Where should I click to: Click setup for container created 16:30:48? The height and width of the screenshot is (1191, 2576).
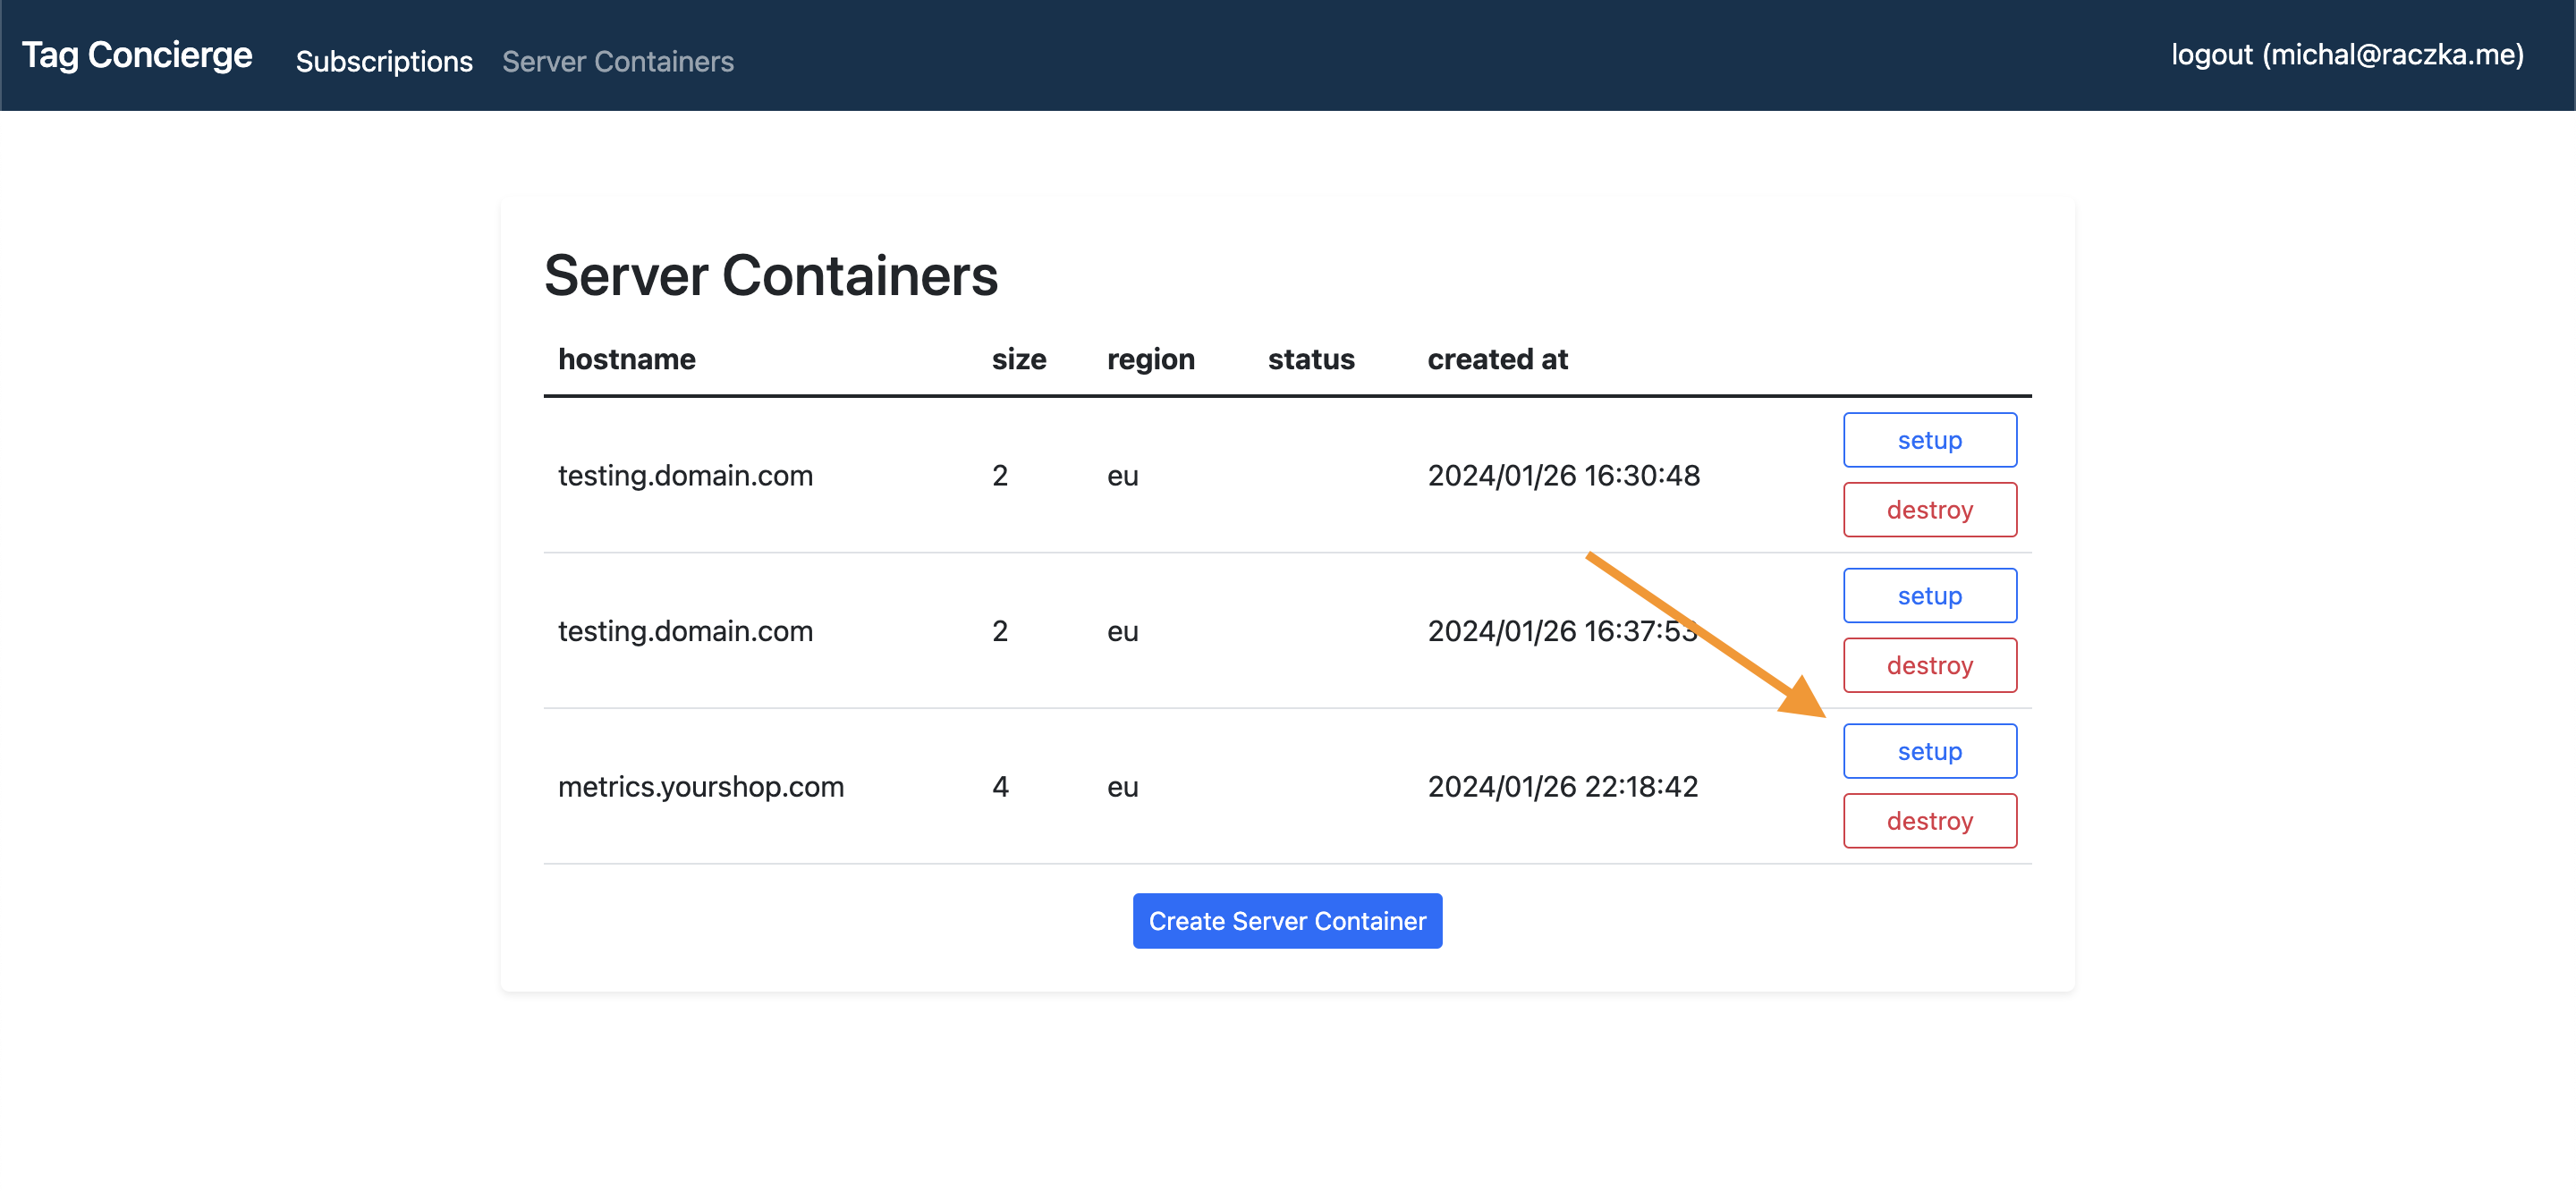pos(1929,440)
